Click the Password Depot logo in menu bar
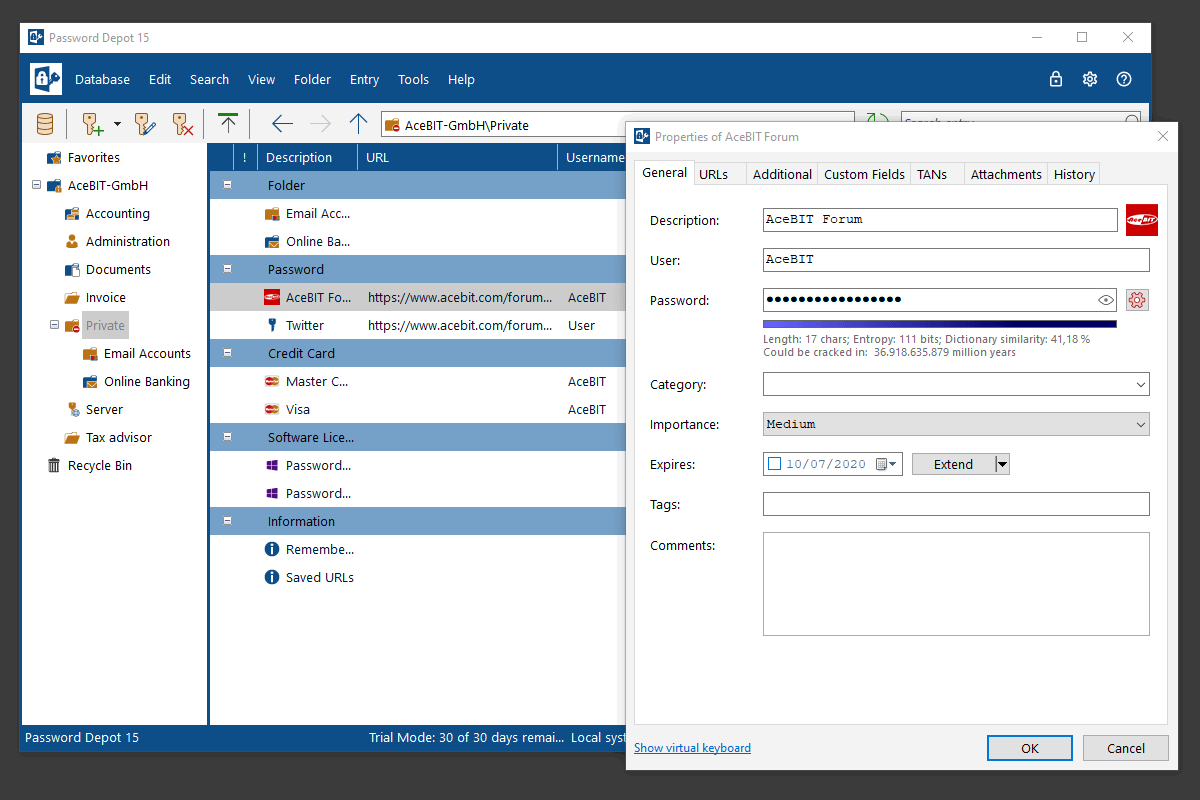 point(46,79)
